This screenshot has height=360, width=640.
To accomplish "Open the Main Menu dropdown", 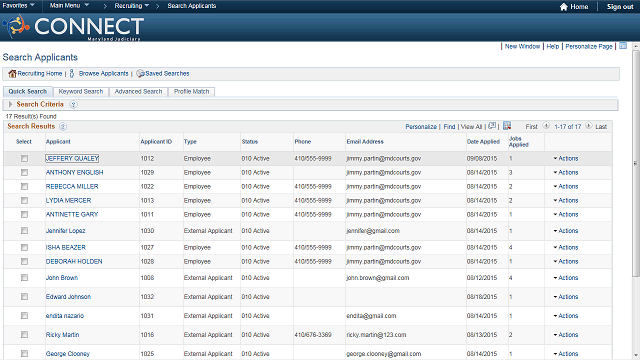I will tap(69, 6).
